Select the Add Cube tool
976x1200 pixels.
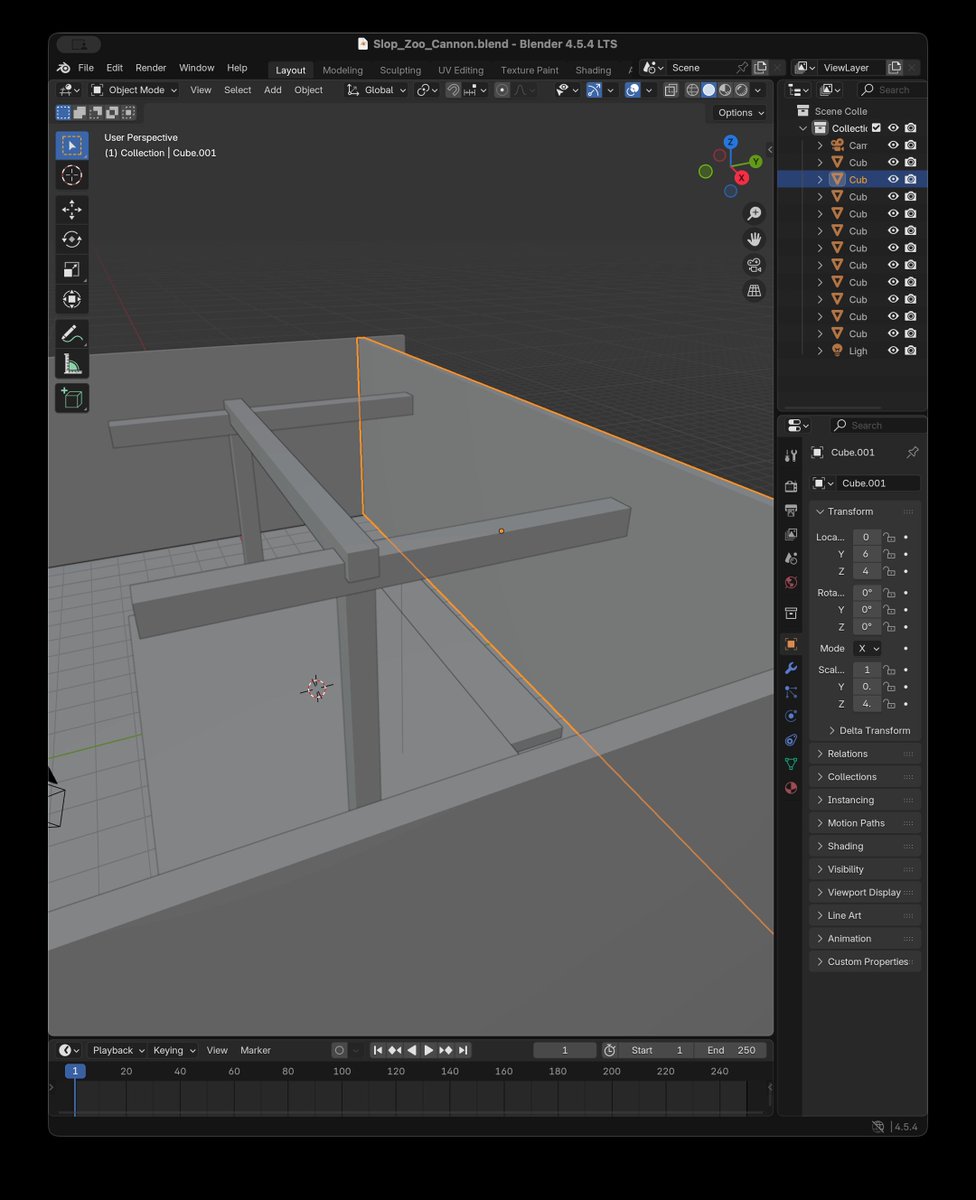click(x=72, y=398)
